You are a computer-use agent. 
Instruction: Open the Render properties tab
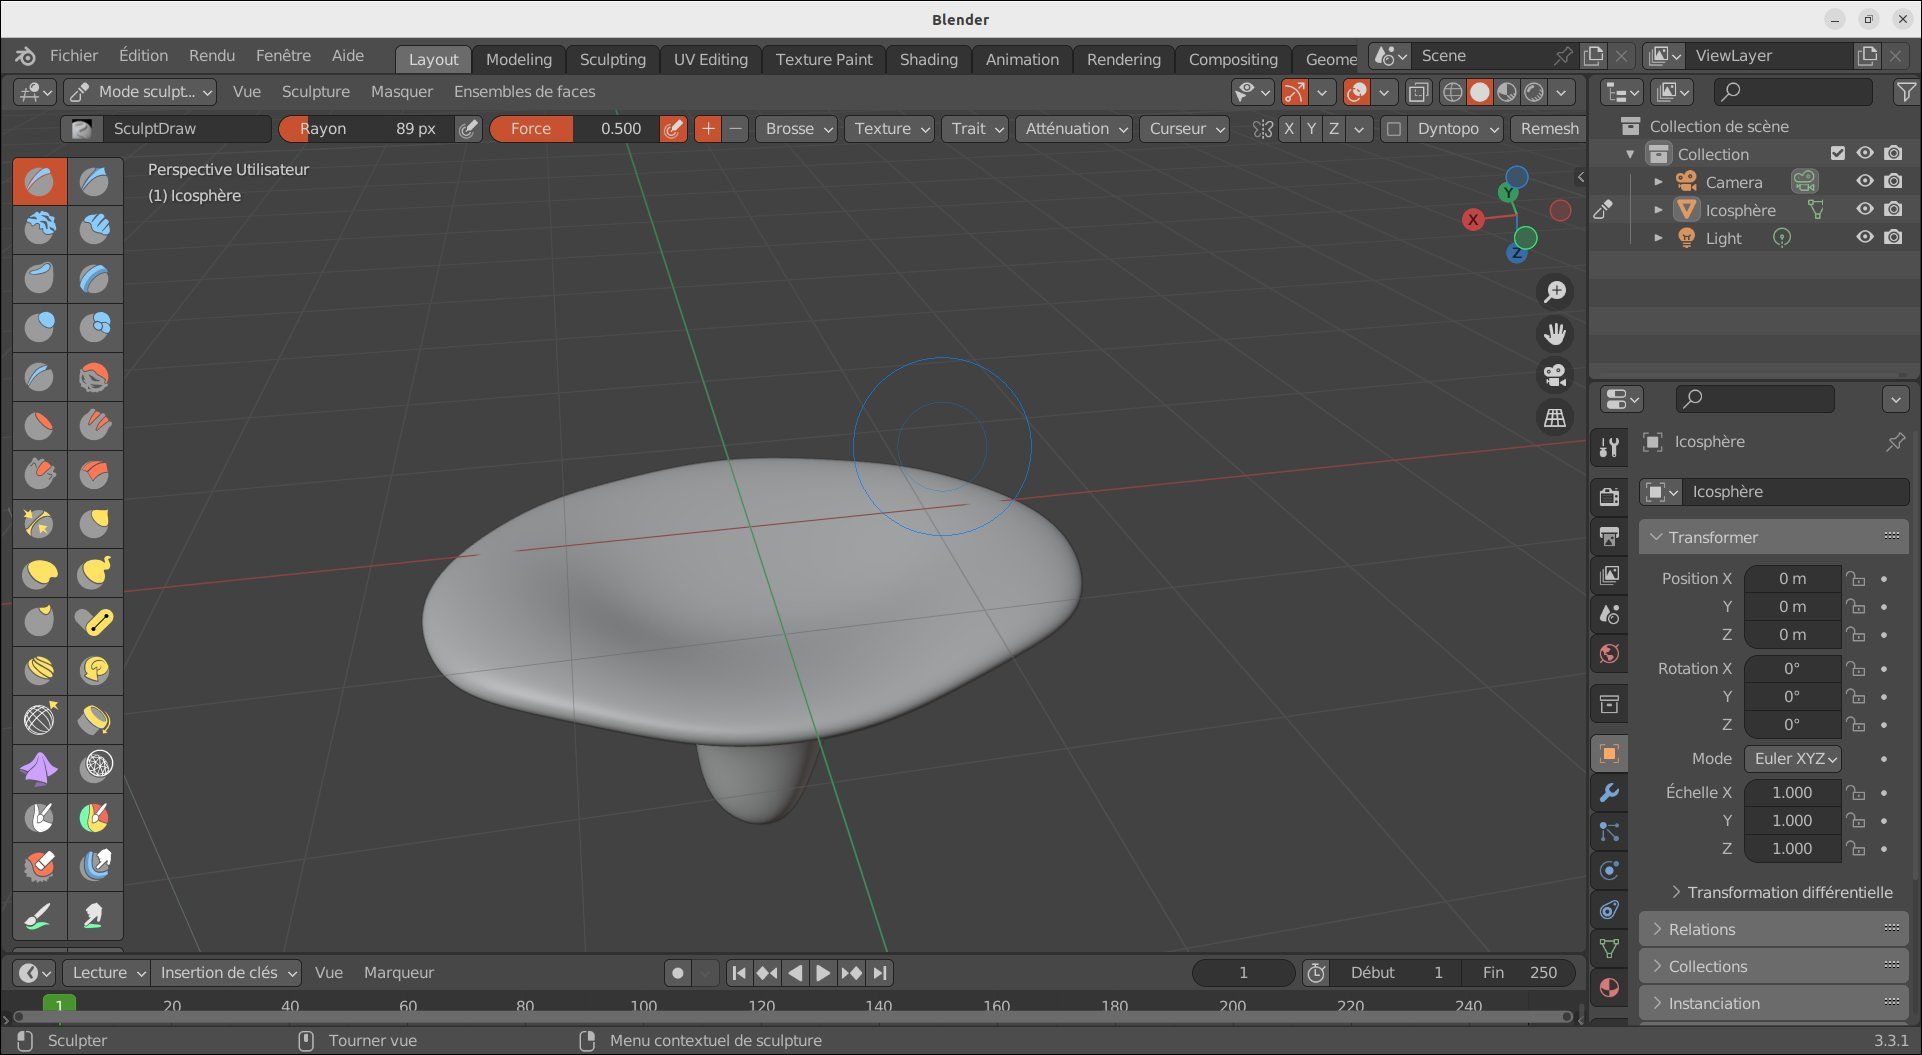click(1609, 497)
